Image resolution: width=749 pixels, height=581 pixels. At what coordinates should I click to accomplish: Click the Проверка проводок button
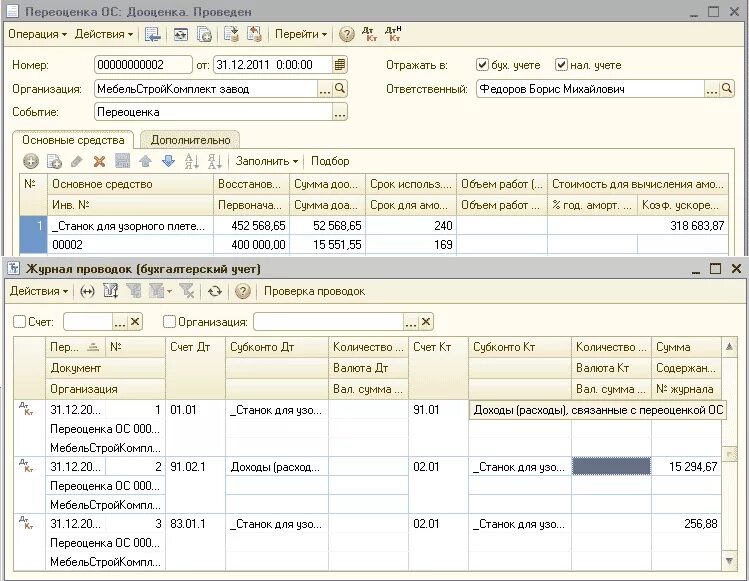point(314,291)
